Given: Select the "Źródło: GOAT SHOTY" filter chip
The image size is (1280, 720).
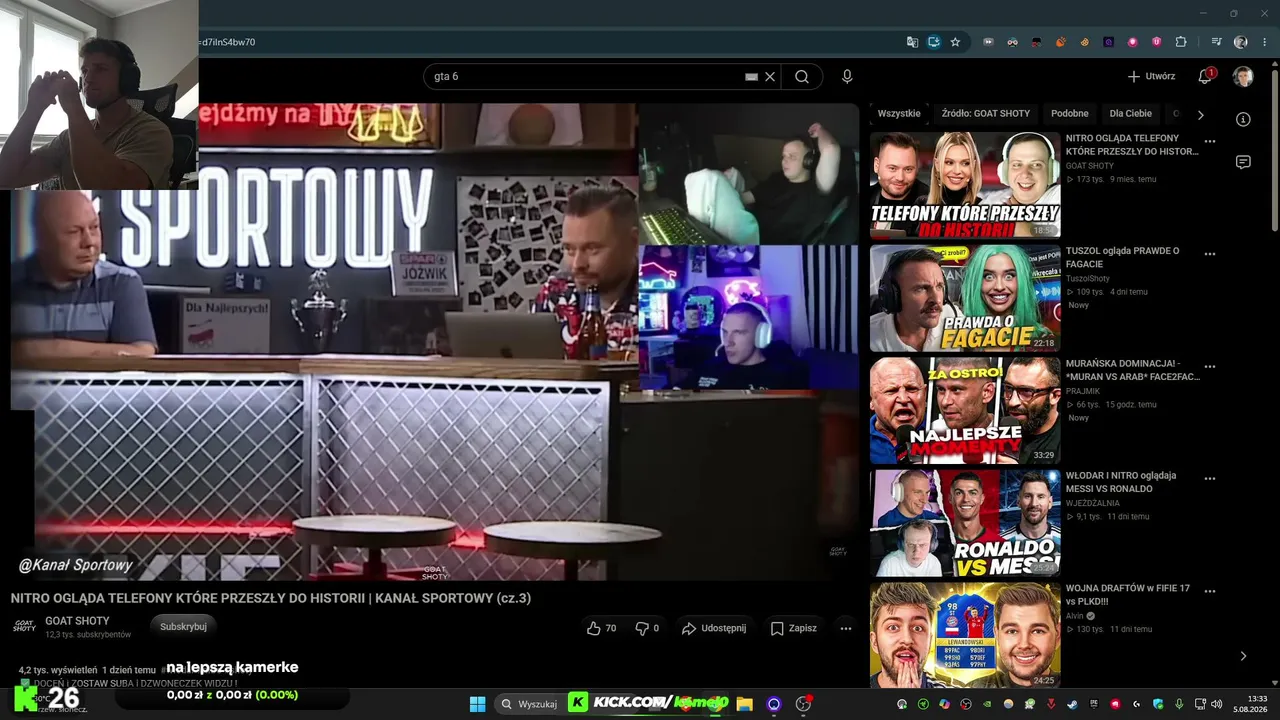Looking at the screenshot, I should point(986,114).
